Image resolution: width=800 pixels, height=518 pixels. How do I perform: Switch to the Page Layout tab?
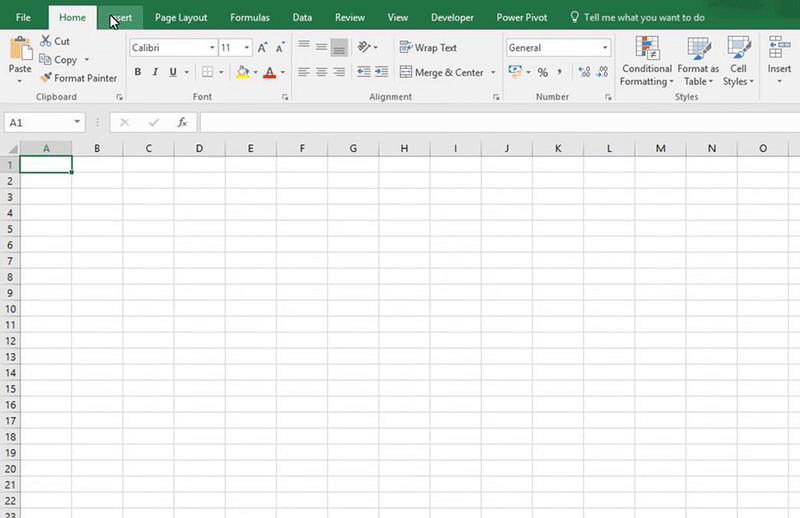[181, 17]
